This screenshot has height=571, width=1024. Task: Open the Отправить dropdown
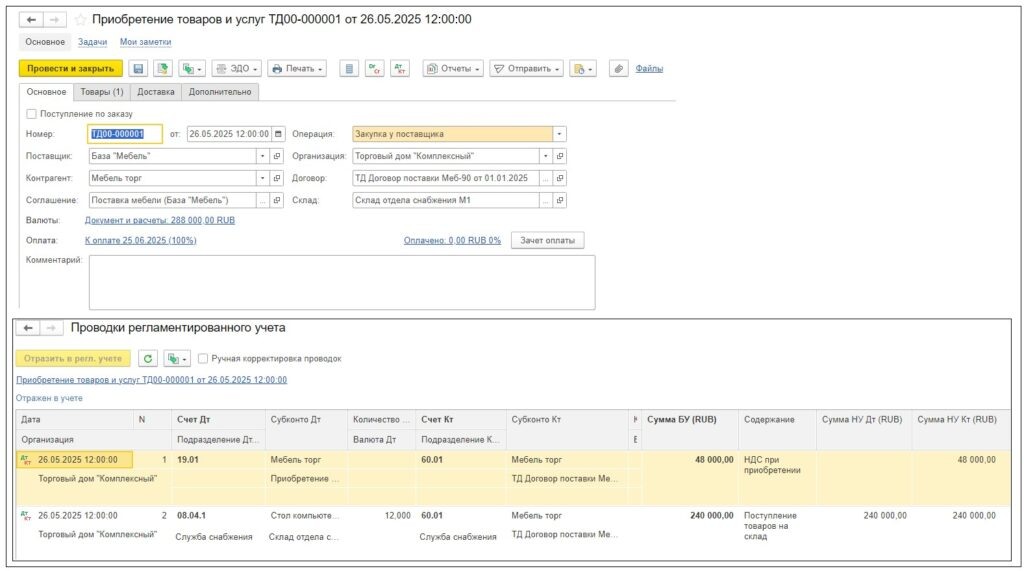click(526, 69)
